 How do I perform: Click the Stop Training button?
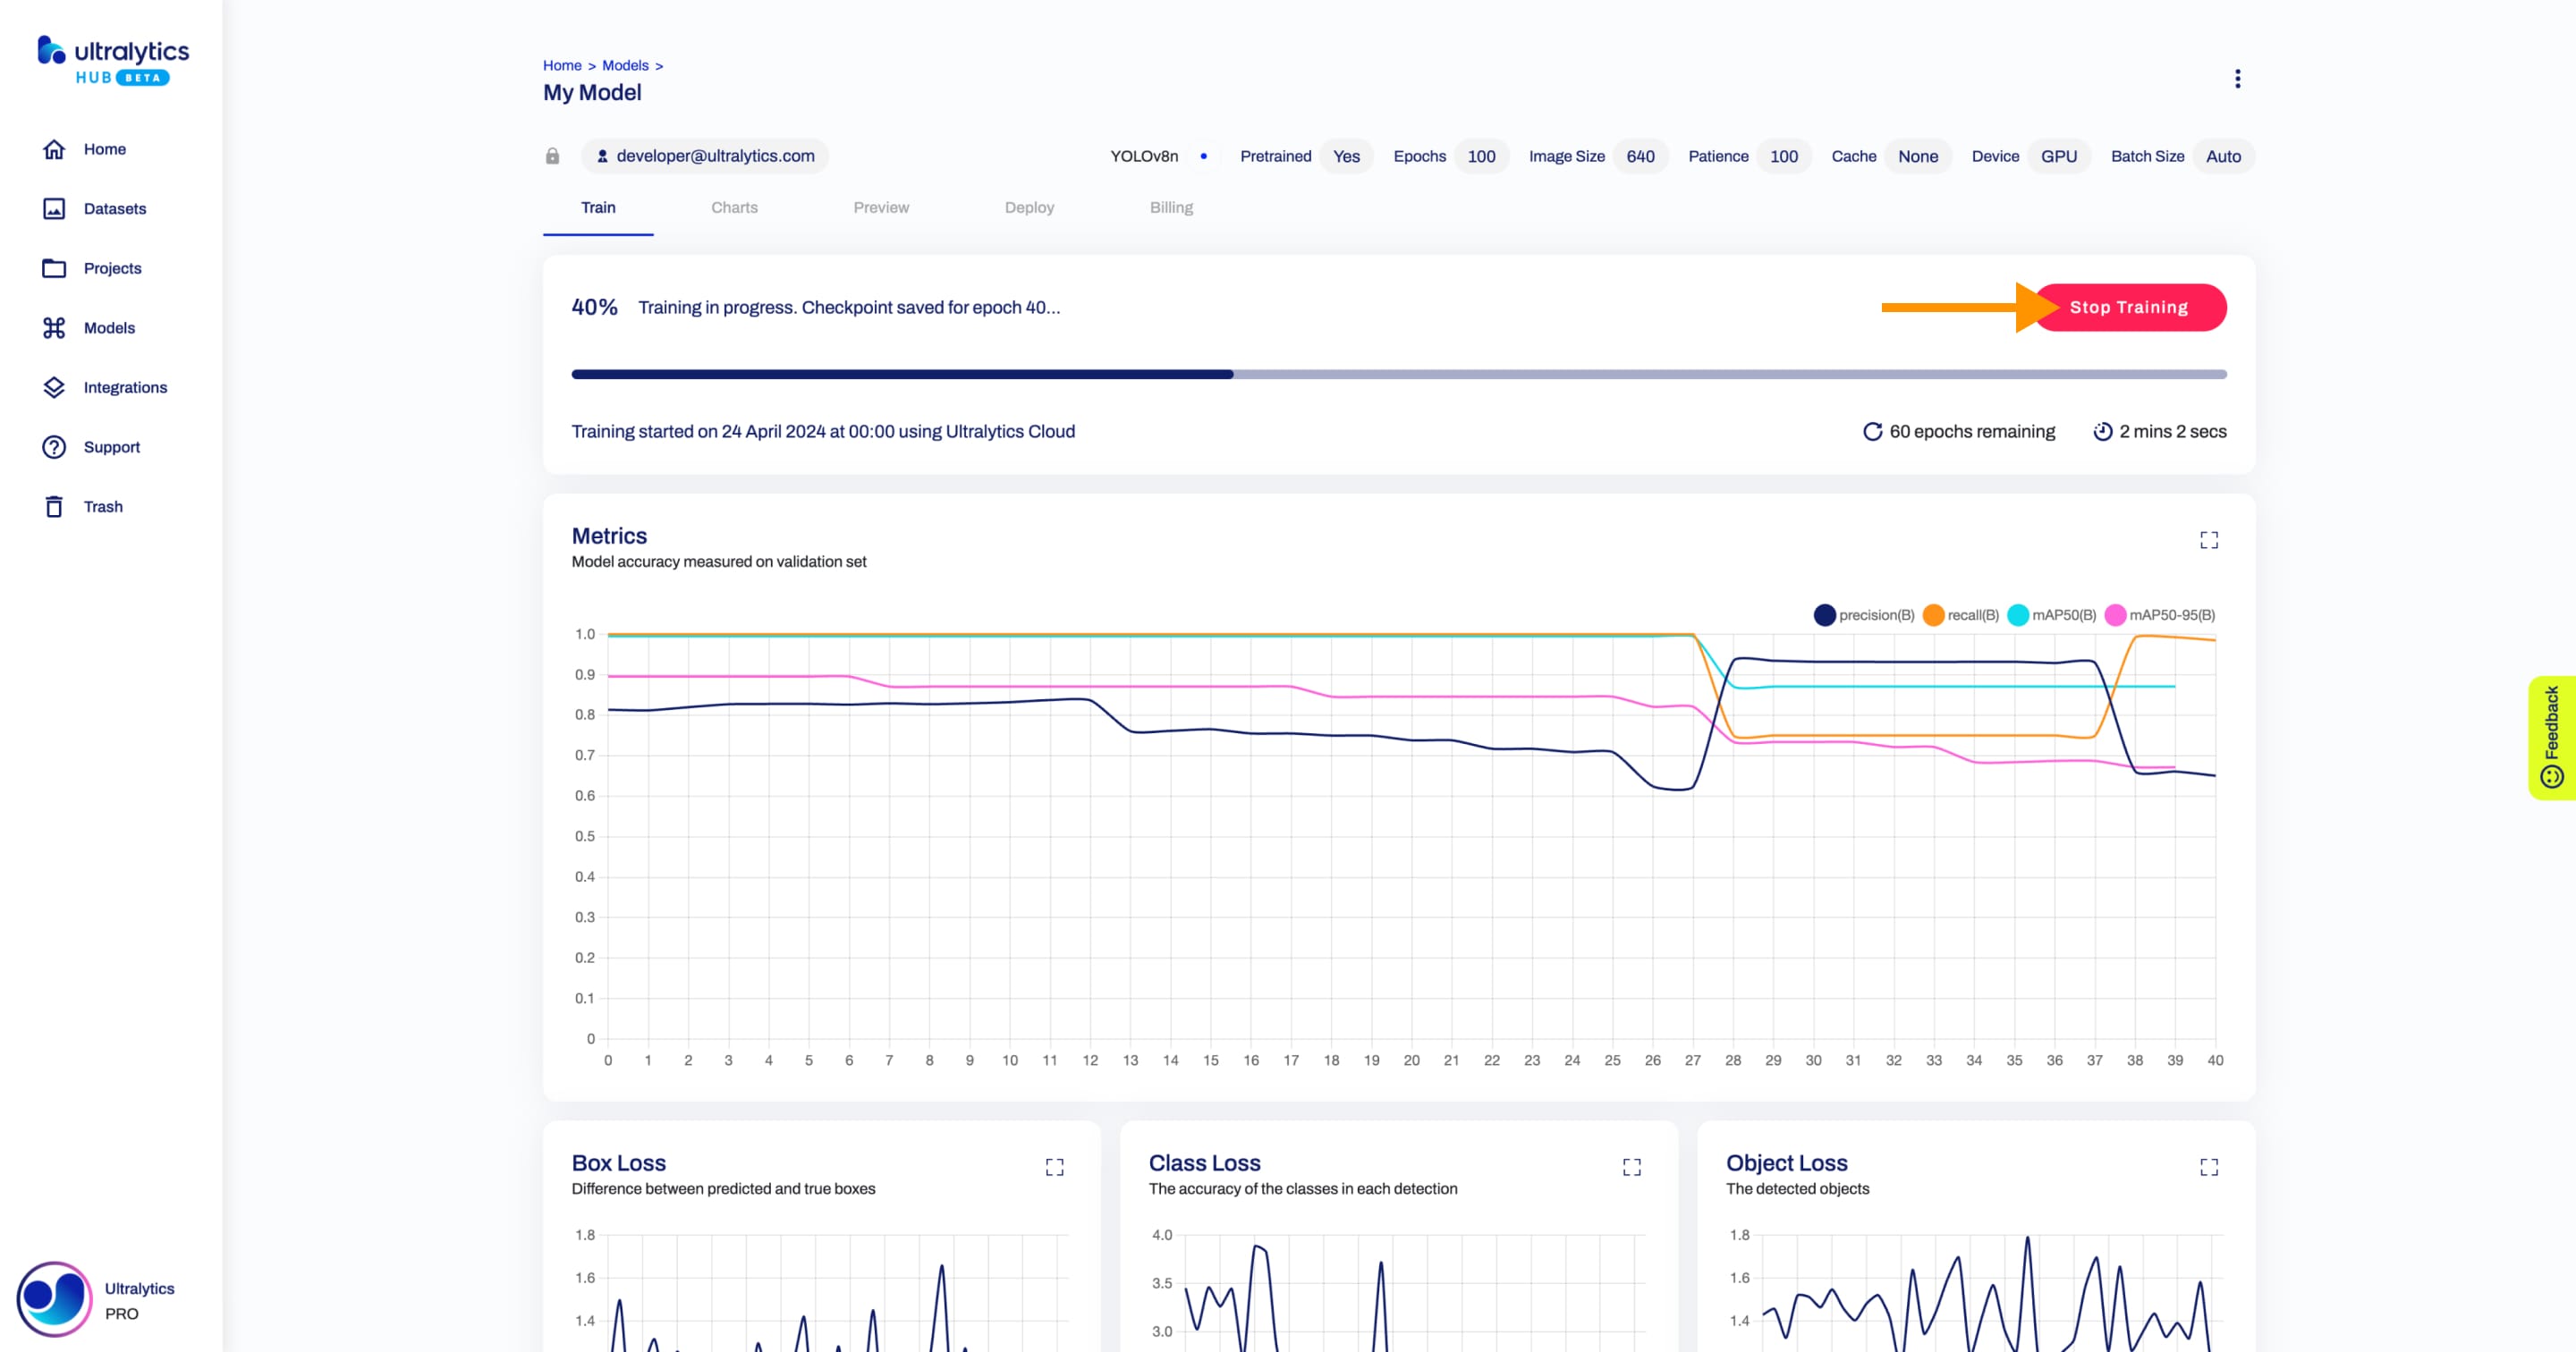2128,307
